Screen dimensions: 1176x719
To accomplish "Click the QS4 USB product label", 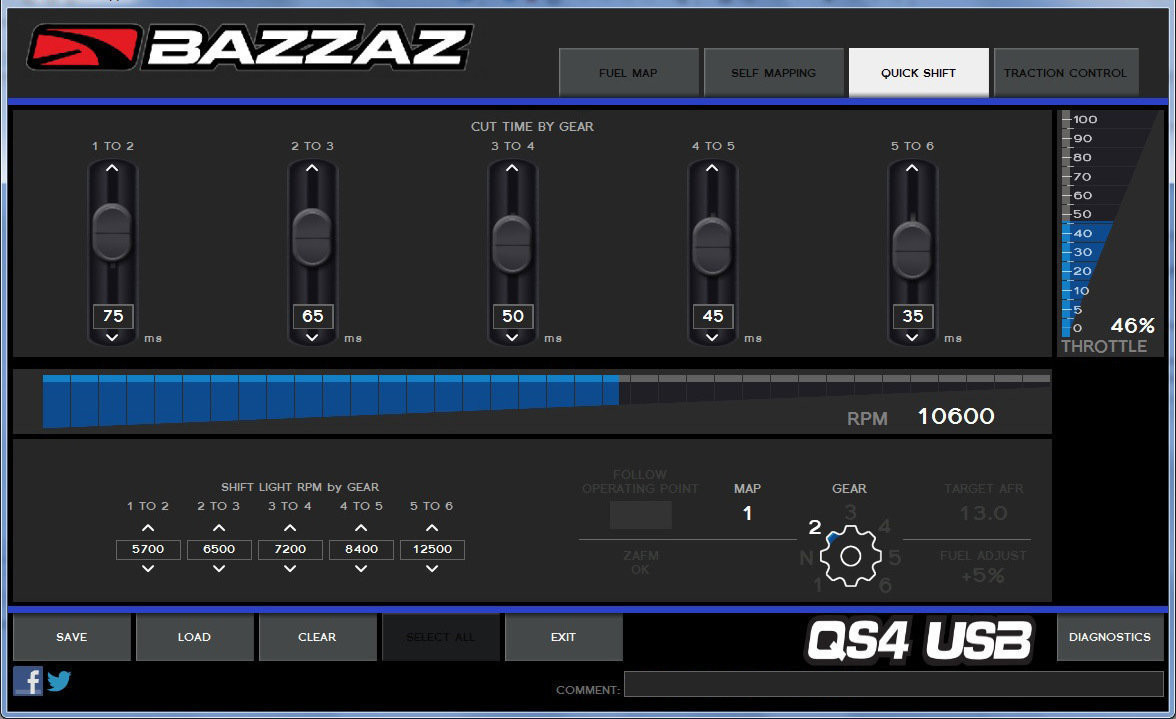I will (919, 641).
